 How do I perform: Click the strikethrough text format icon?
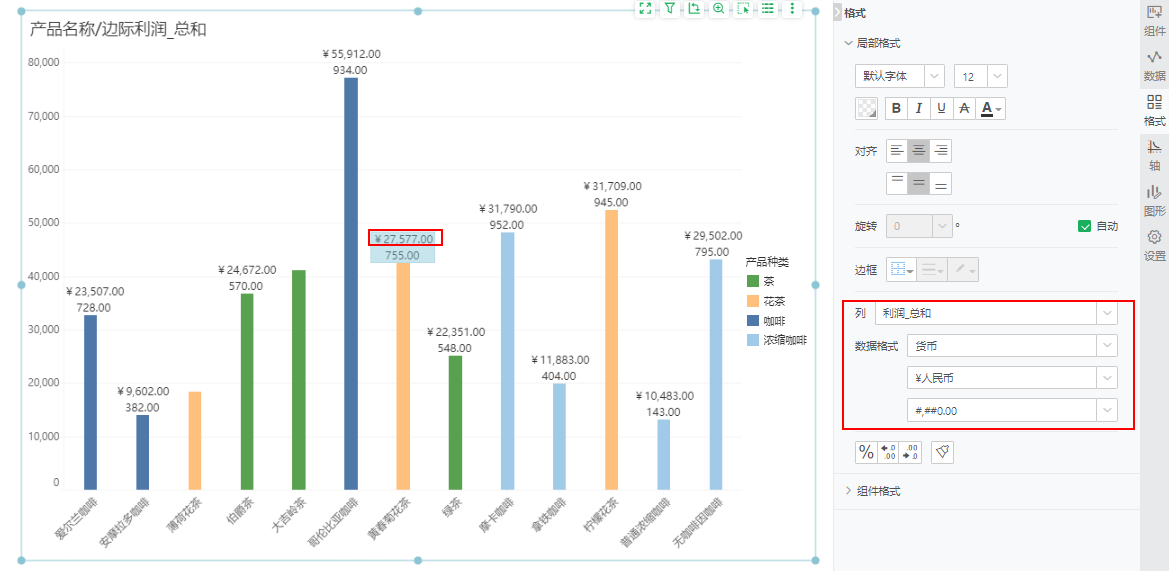click(964, 108)
